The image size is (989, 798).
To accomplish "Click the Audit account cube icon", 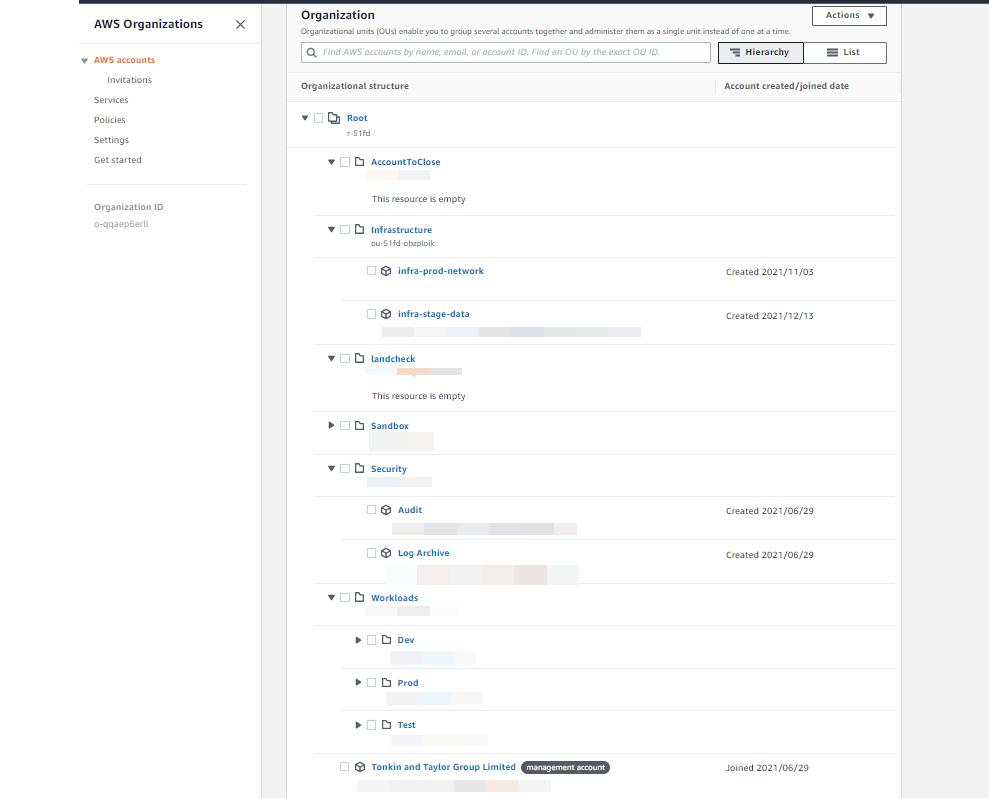I will coord(386,510).
